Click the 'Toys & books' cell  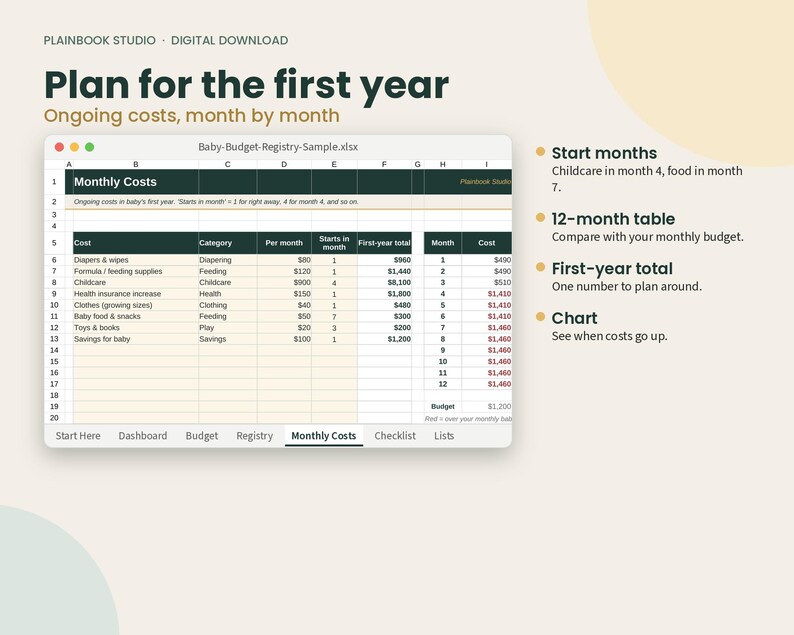136,328
